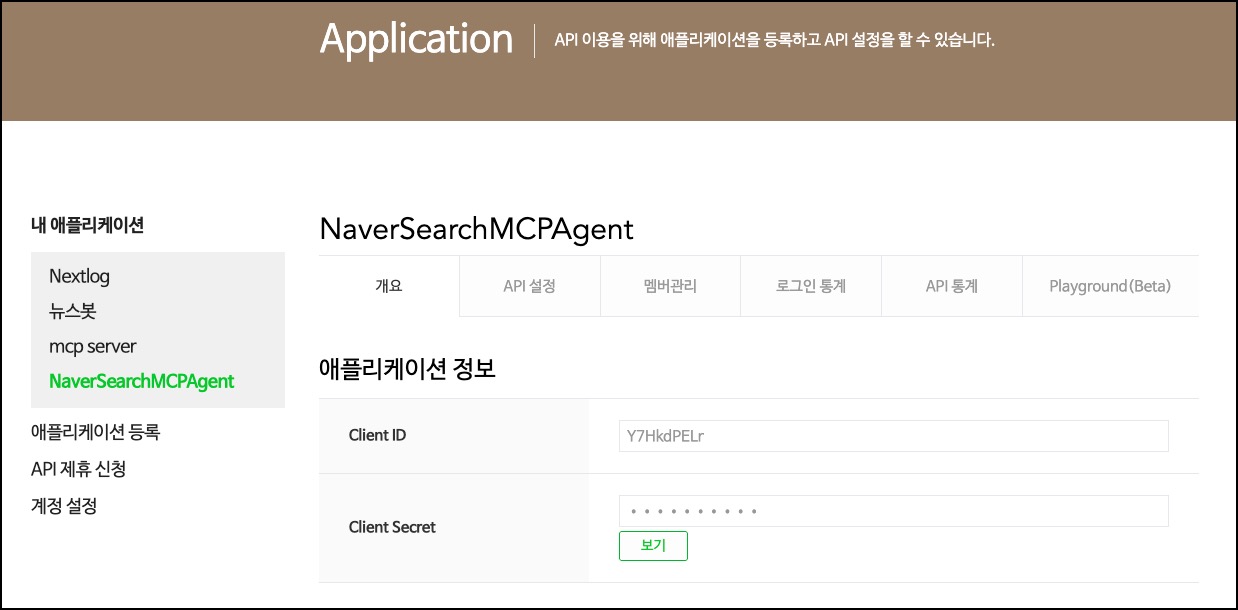View the 로그인 통계 tab
Screen dimensions: 1238x610
click(811, 286)
